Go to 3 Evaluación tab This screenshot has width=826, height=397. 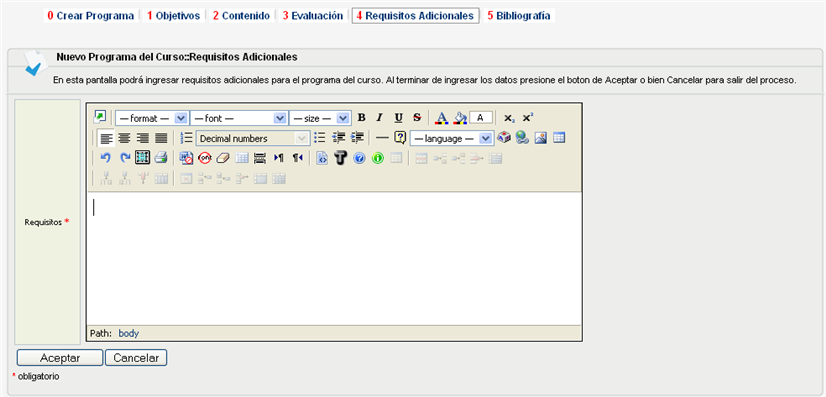pos(312,16)
